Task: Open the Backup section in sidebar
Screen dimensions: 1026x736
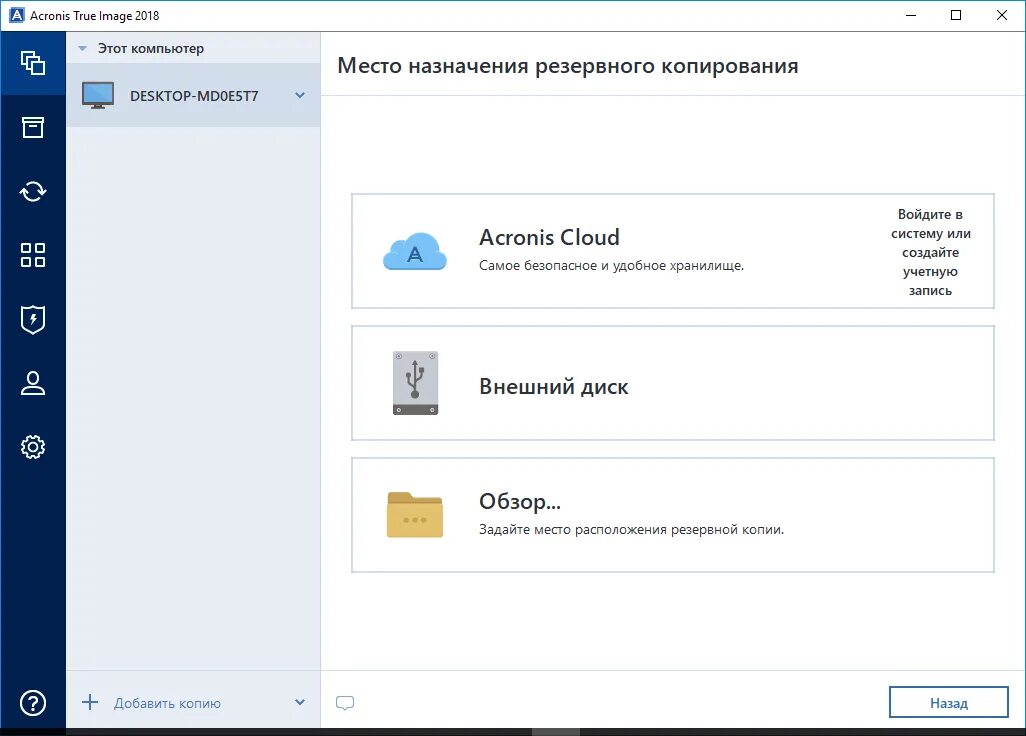Action: (x=33, y=63)
